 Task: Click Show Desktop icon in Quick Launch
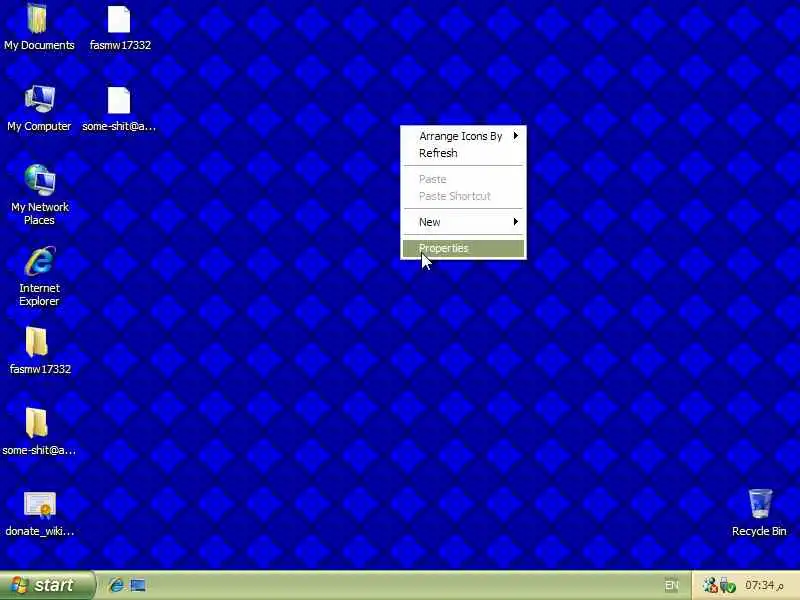point(138,585)
